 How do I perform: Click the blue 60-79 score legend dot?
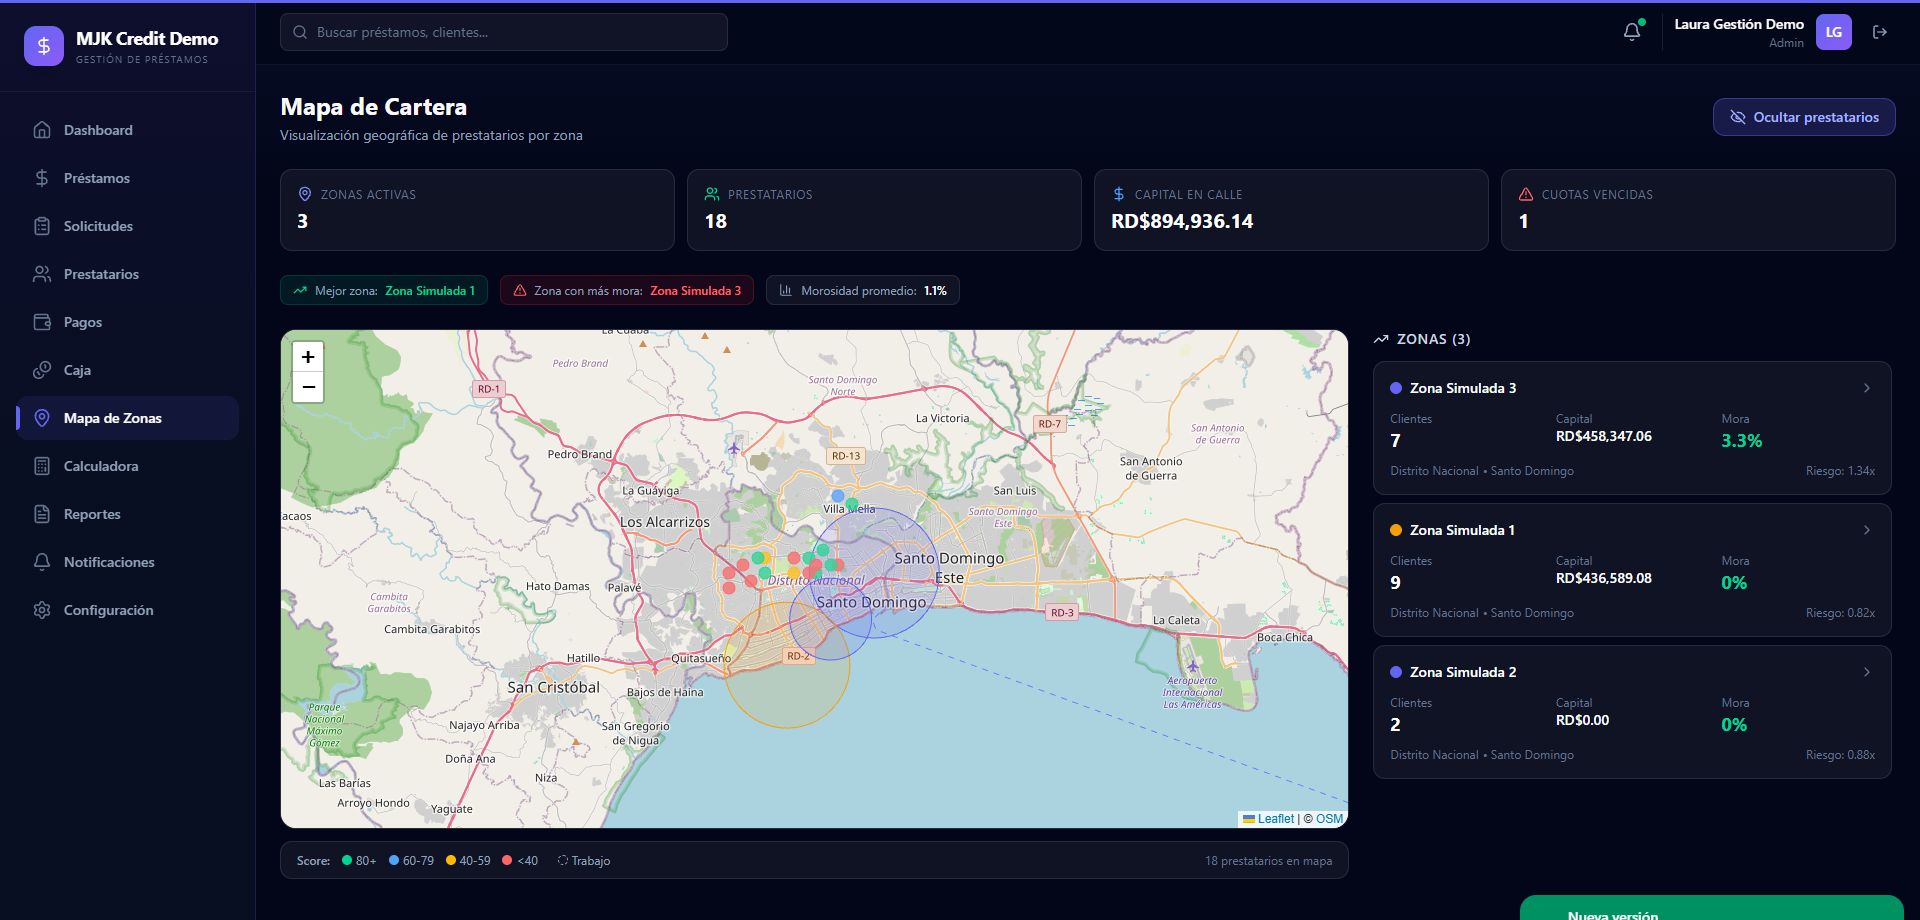pyautogui.click(x=394, y=860)
